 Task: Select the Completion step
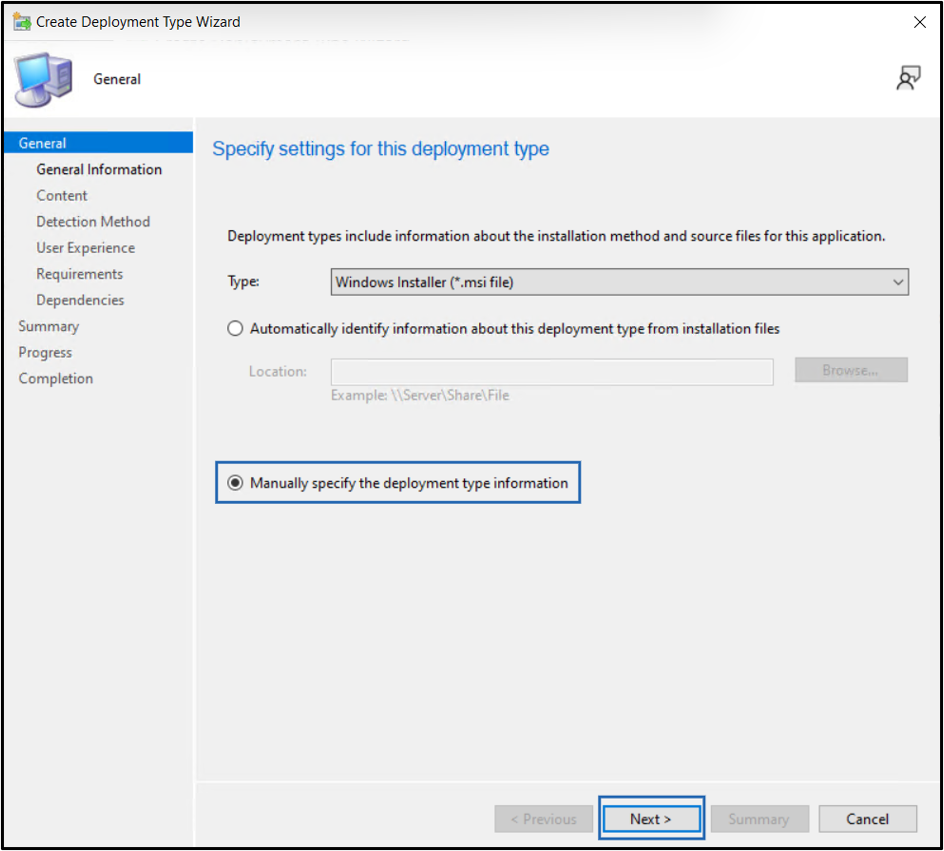point(55,379)
